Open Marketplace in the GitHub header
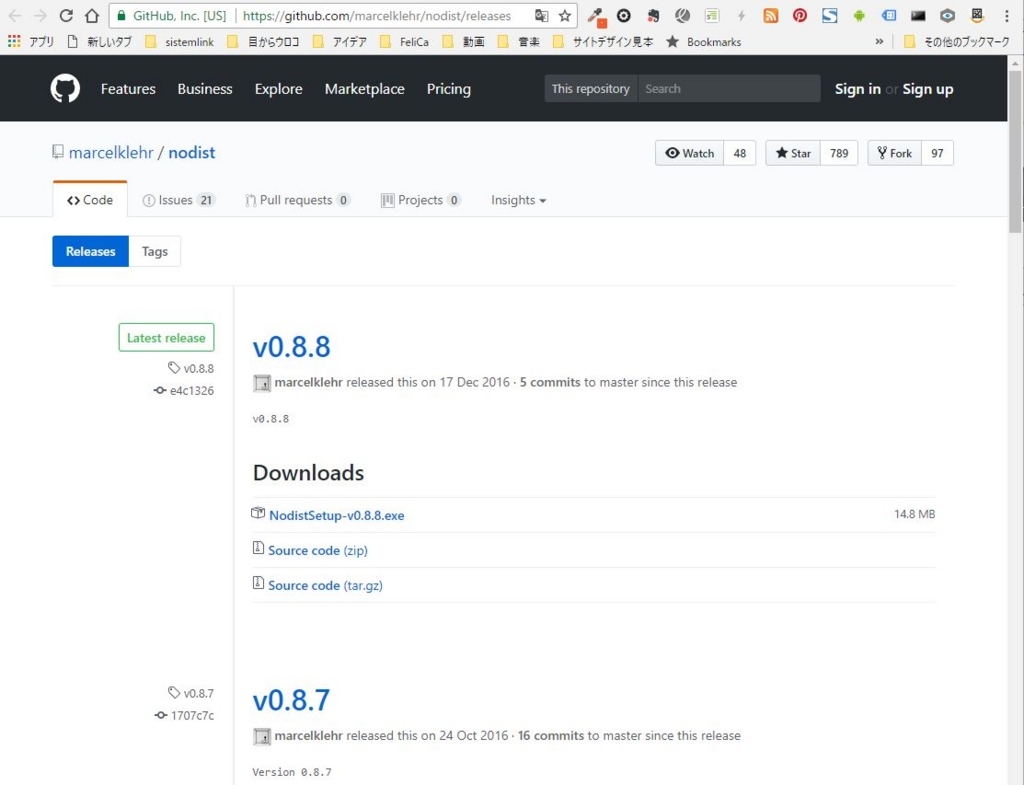1024x785 pixels. 364,89
